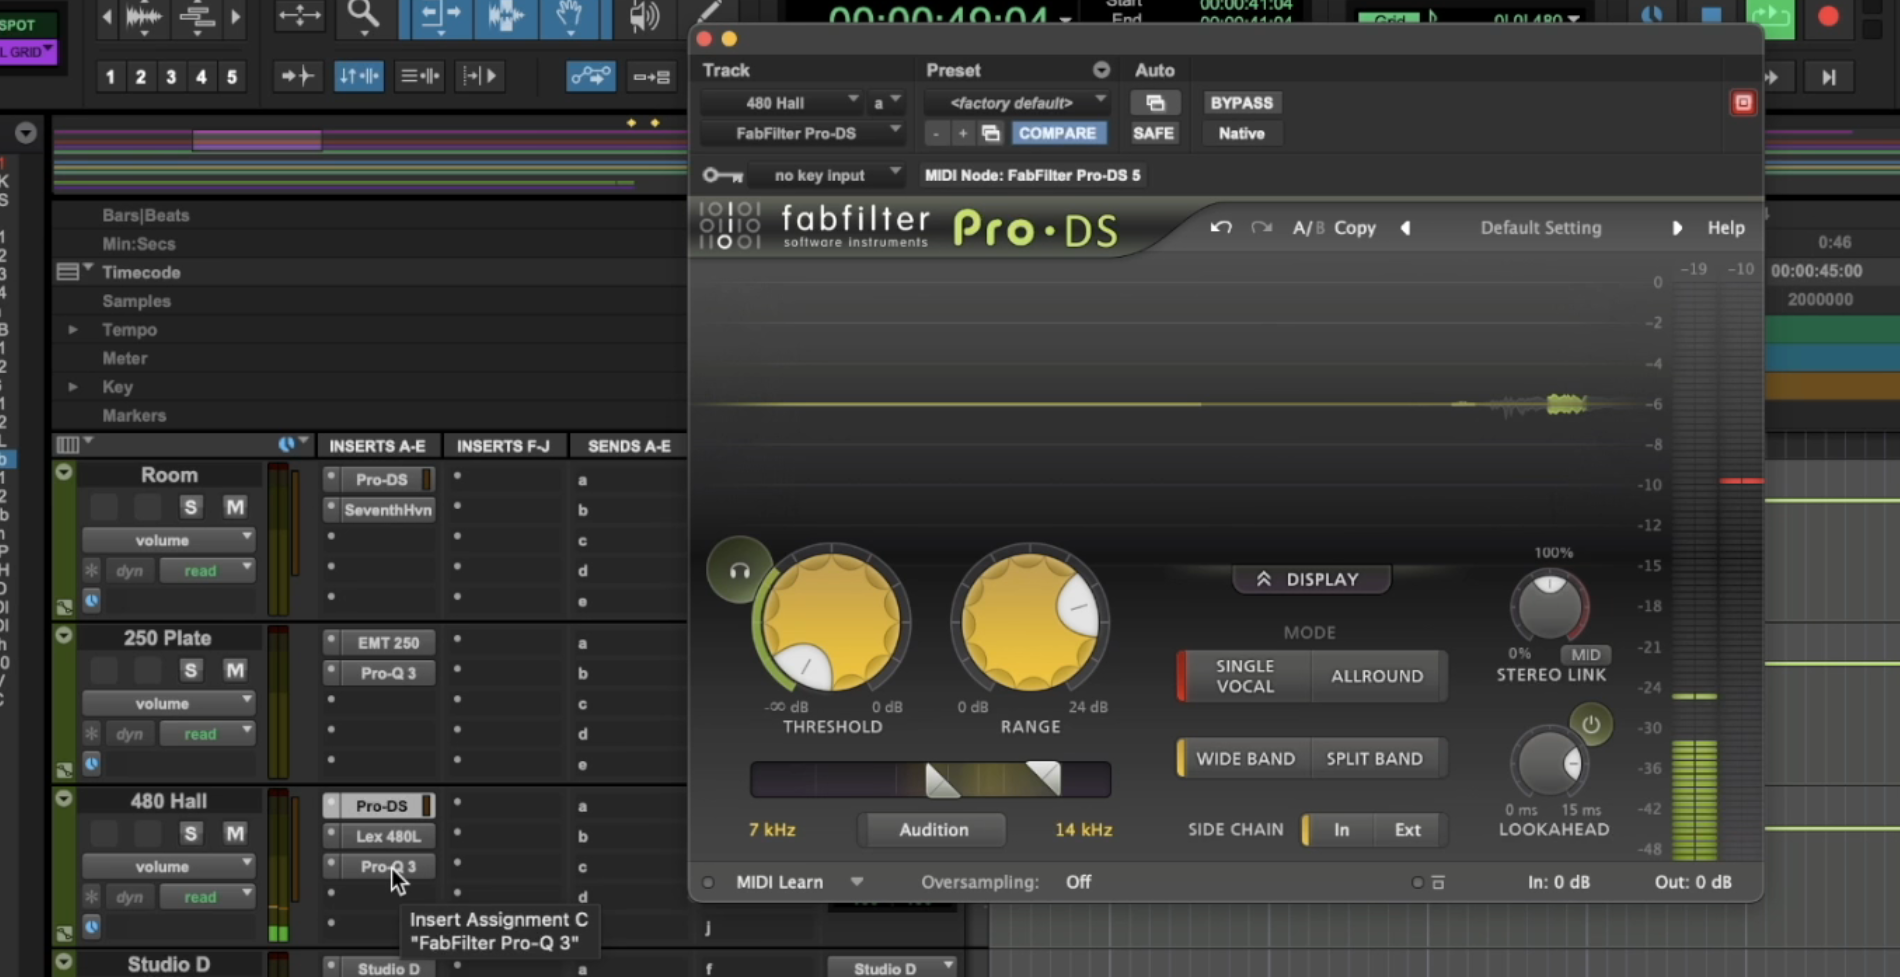Toggle the lookahead power button
Screen dimensions: 1900x977
[x=1590, y=725]
